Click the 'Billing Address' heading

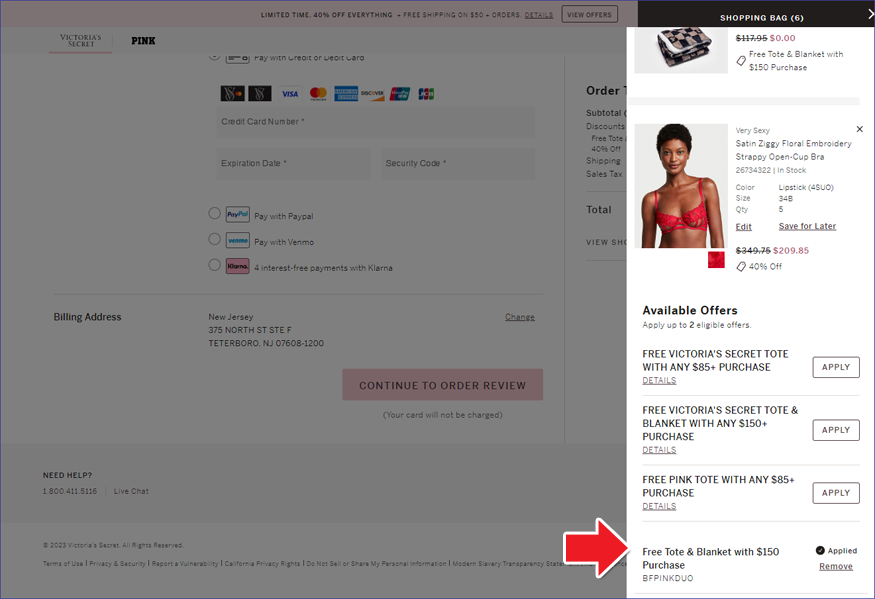coord(87,317)
